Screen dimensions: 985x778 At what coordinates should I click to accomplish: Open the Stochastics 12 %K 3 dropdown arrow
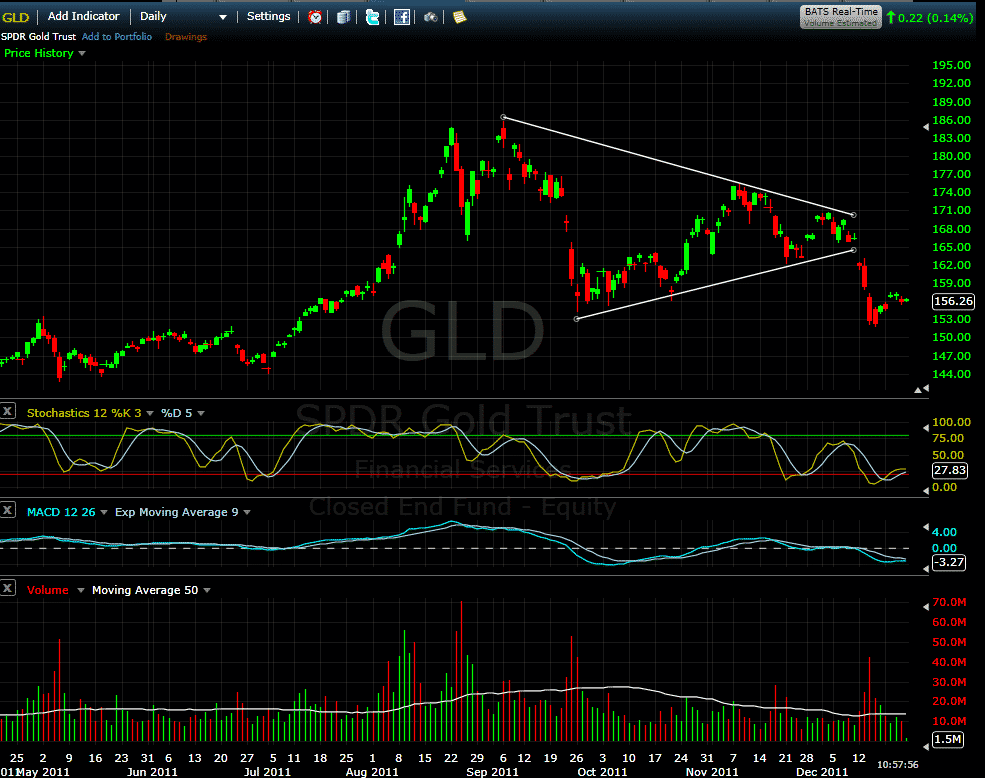pos(150,414)
